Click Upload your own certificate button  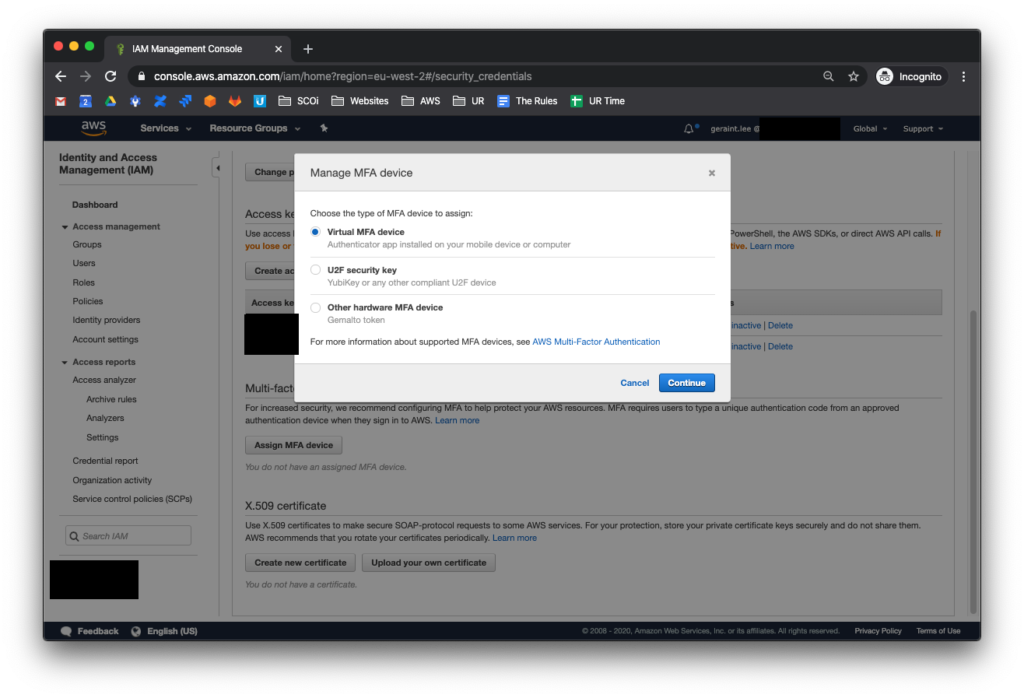(428, 563)
